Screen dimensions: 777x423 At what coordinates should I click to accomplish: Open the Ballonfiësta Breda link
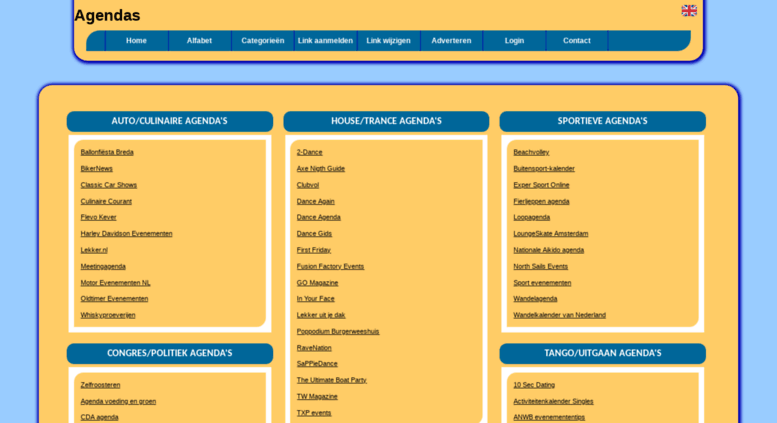[x=107, y=152]
